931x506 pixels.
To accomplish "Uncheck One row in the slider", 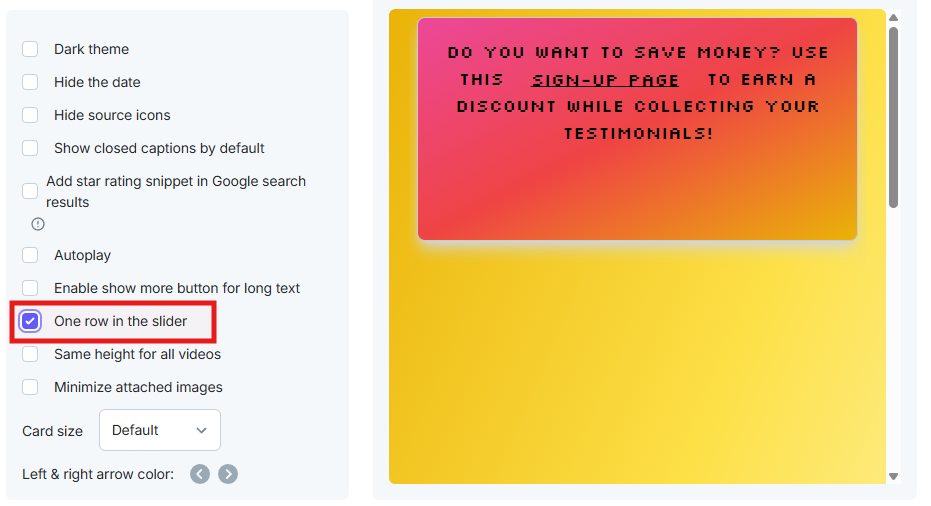I will click(x=30, y=321).
